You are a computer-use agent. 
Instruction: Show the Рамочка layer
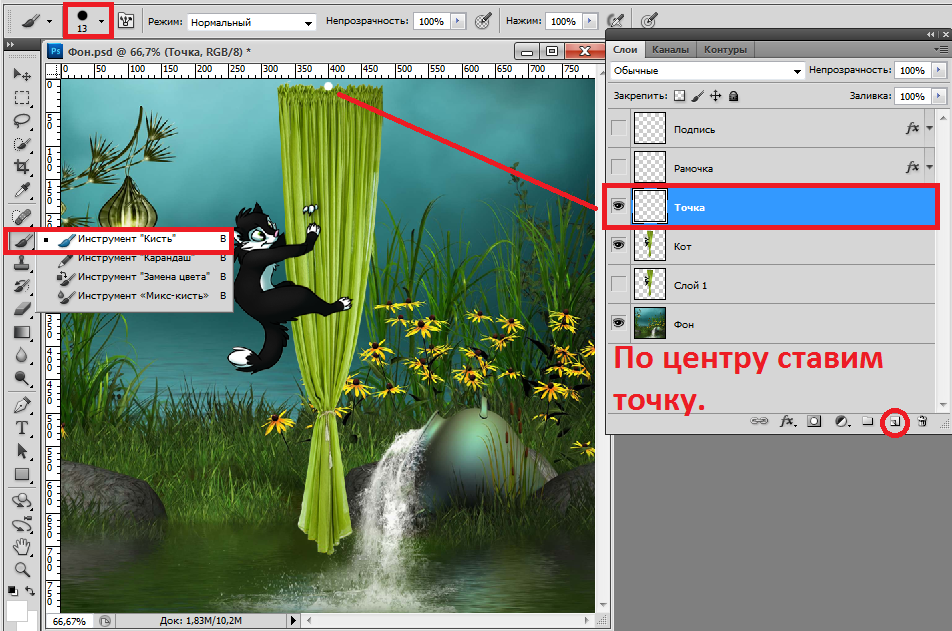point(618,167)
